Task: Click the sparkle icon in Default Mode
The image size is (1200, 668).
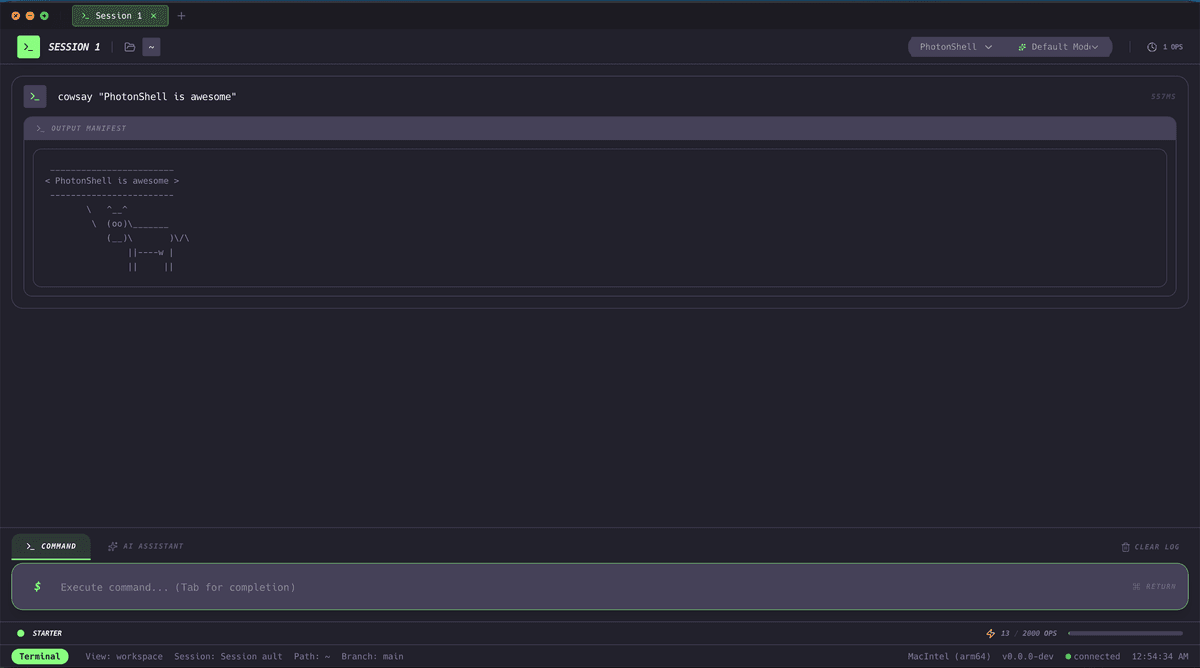Action: coord(1022,47)
